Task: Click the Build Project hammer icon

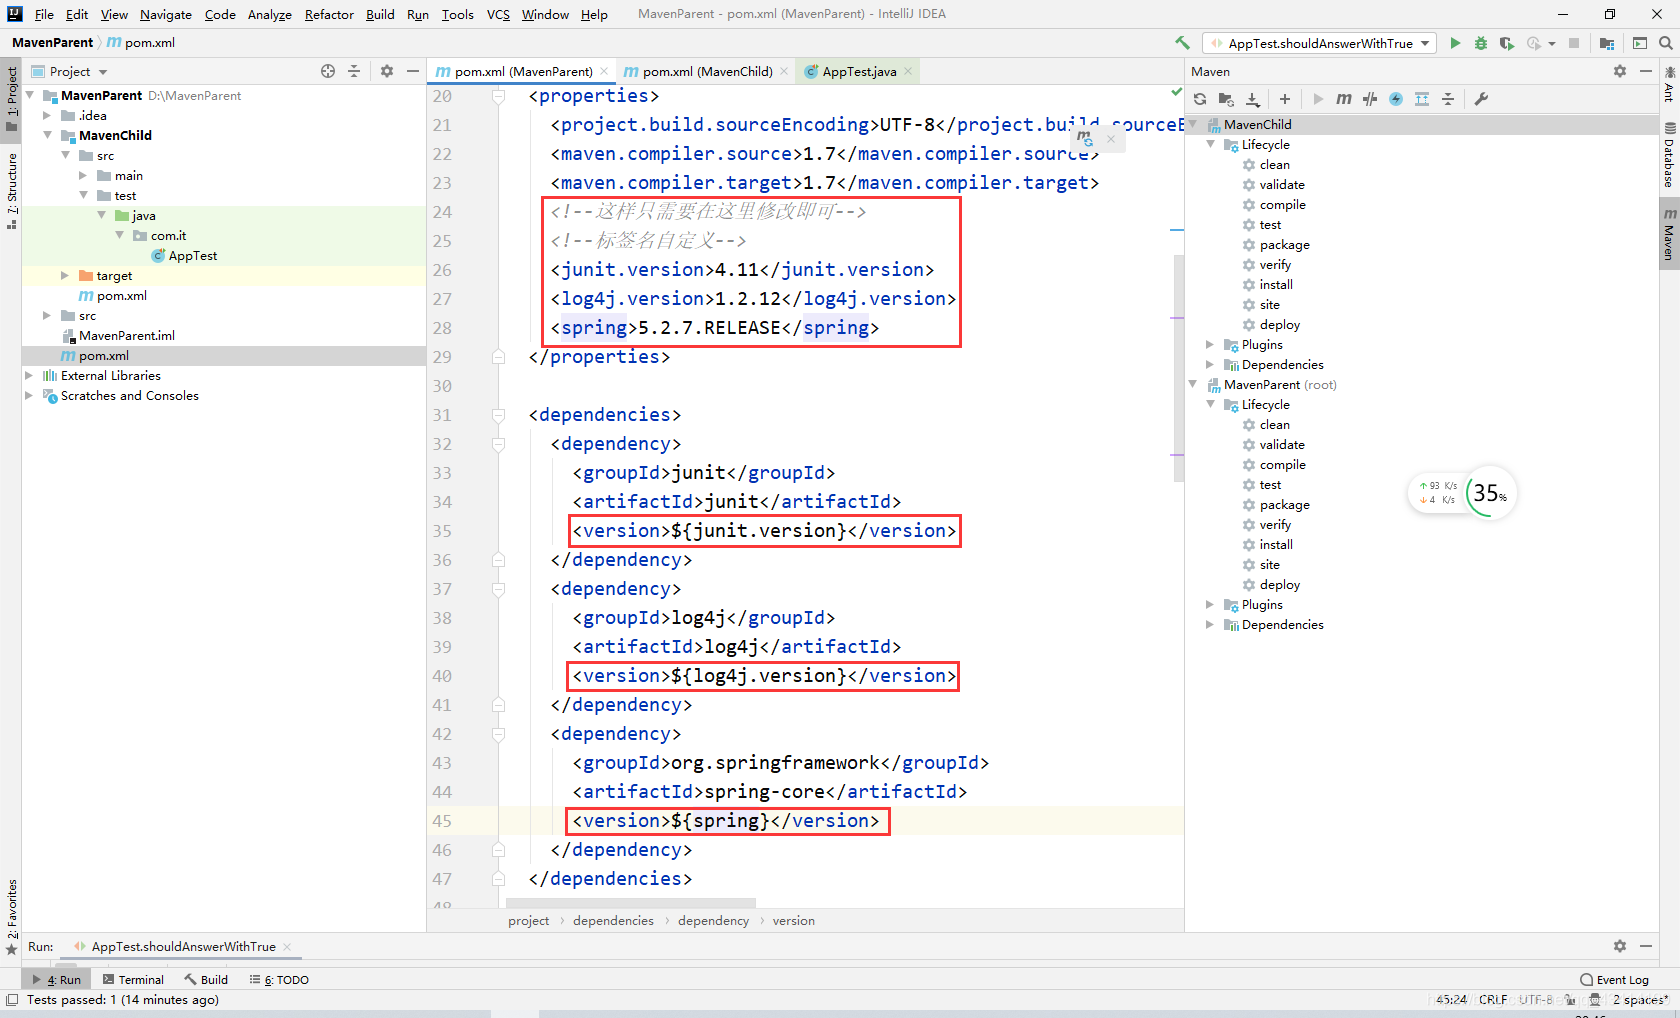Action: coord(1183,43)
